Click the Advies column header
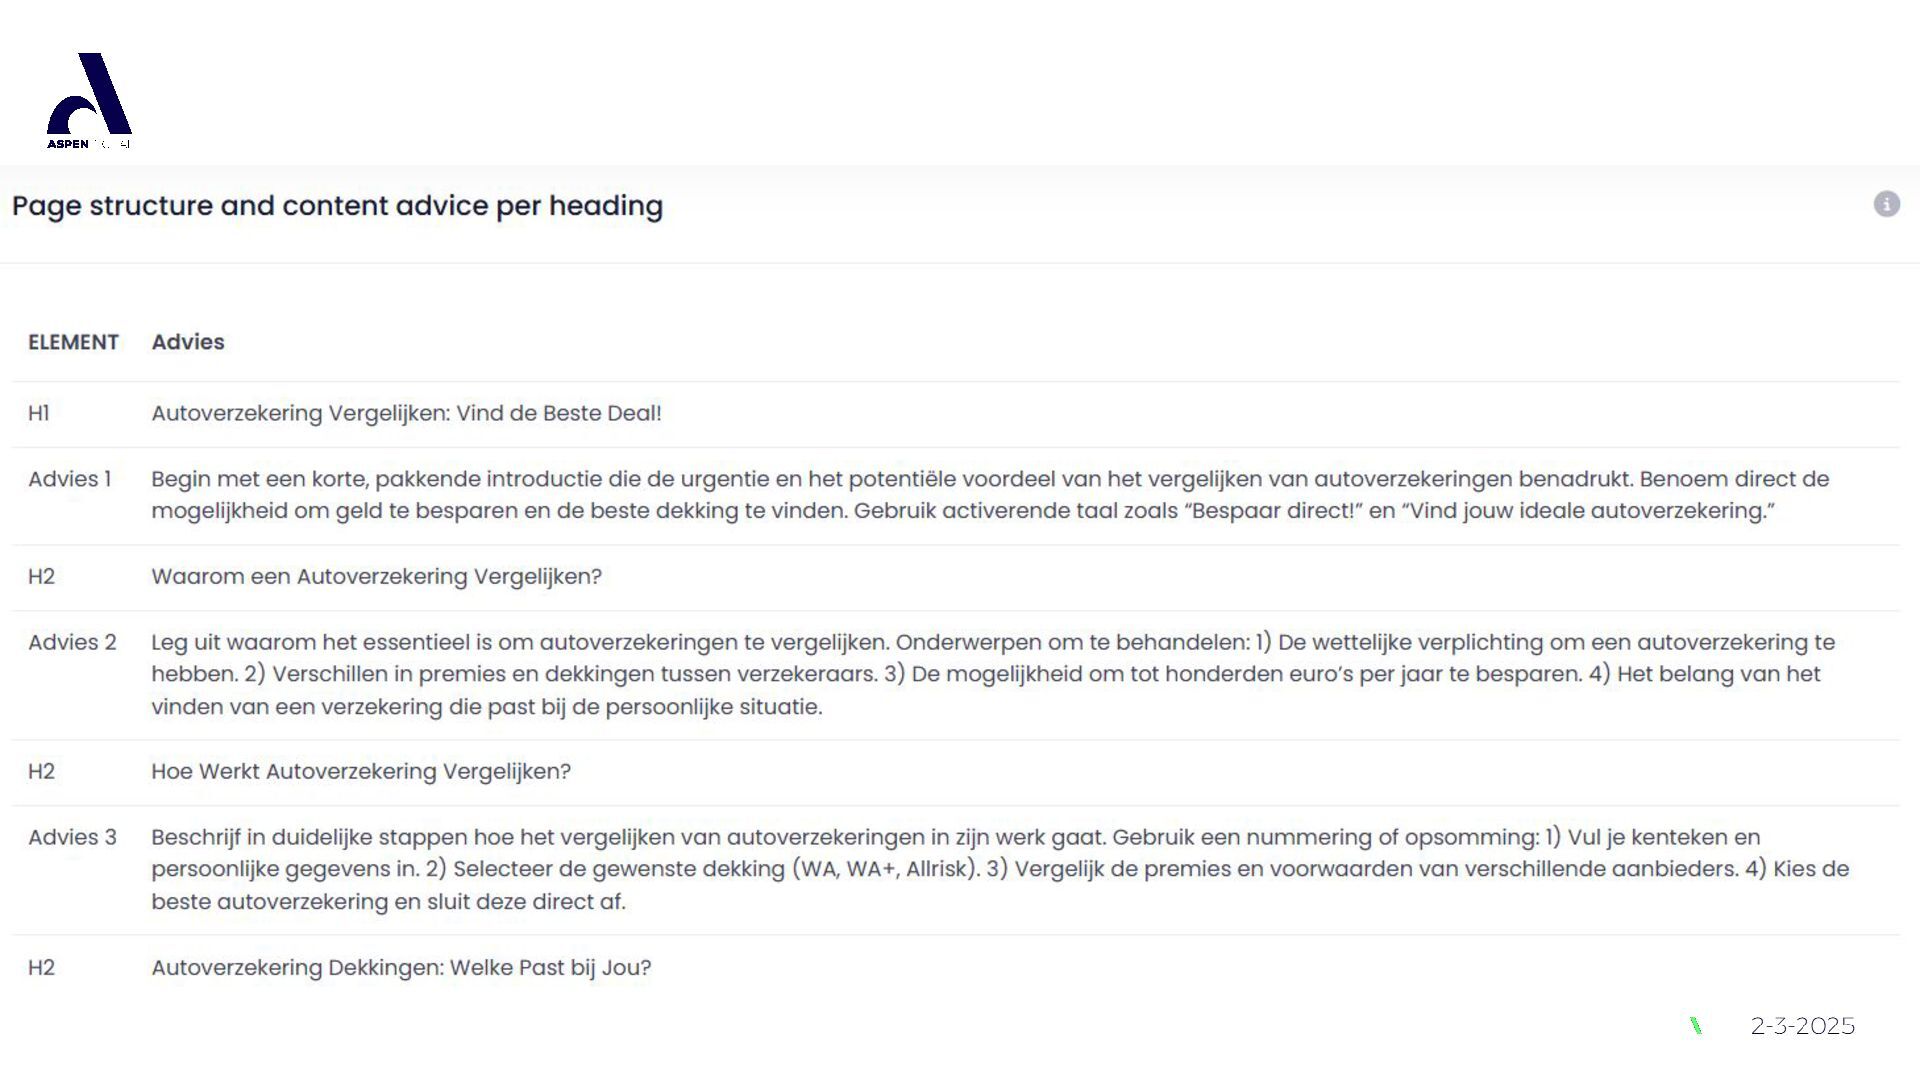The image size is (1920, 1080). point(188,342)
